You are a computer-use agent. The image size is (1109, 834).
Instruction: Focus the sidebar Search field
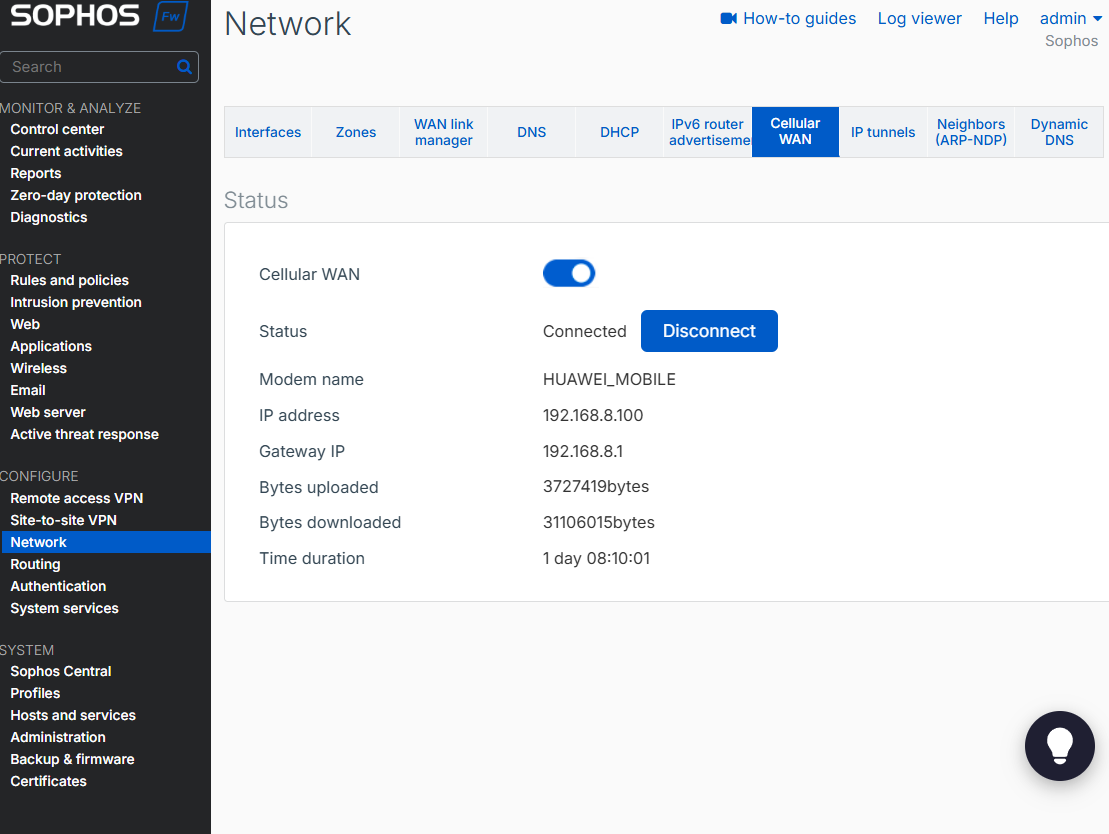(90, 67)
